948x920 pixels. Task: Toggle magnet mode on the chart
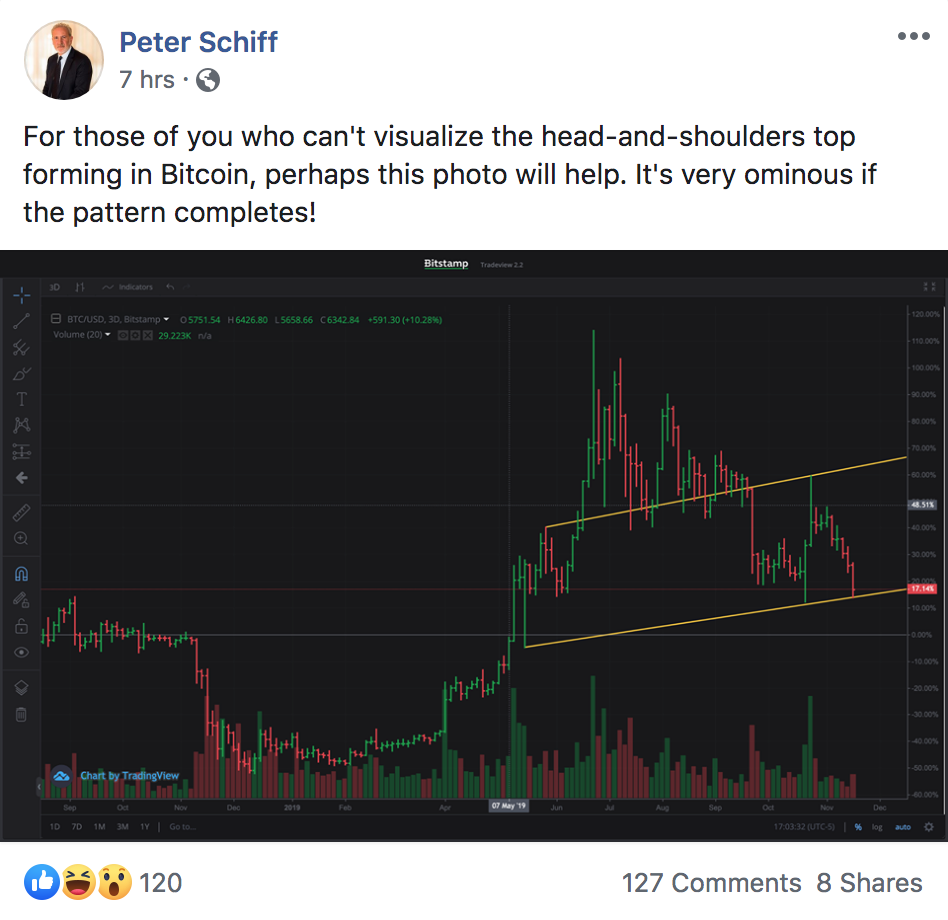(x=22, y=574)
